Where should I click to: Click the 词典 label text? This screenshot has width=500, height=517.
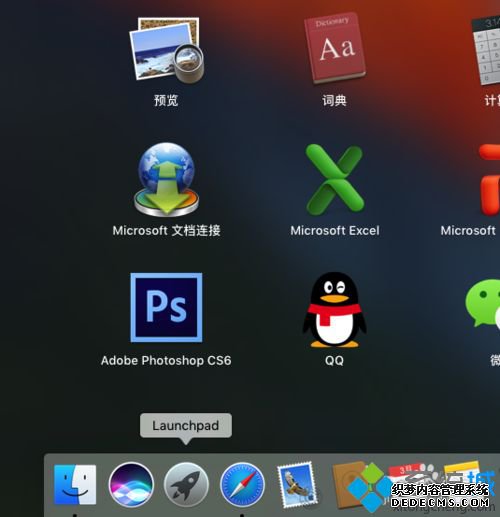click(x=334, y=100)
